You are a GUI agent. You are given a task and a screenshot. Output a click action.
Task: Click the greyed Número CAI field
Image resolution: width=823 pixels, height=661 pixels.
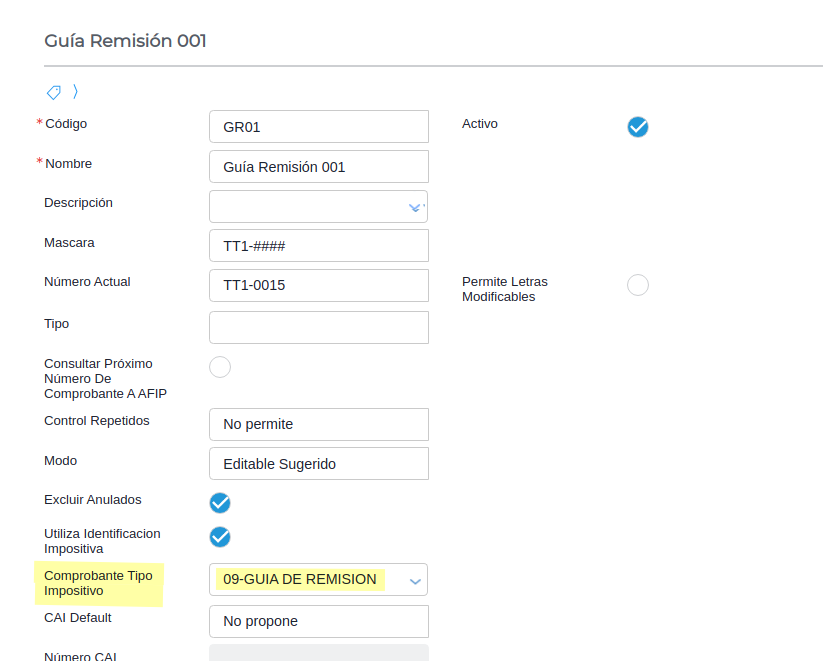[318, 653]
